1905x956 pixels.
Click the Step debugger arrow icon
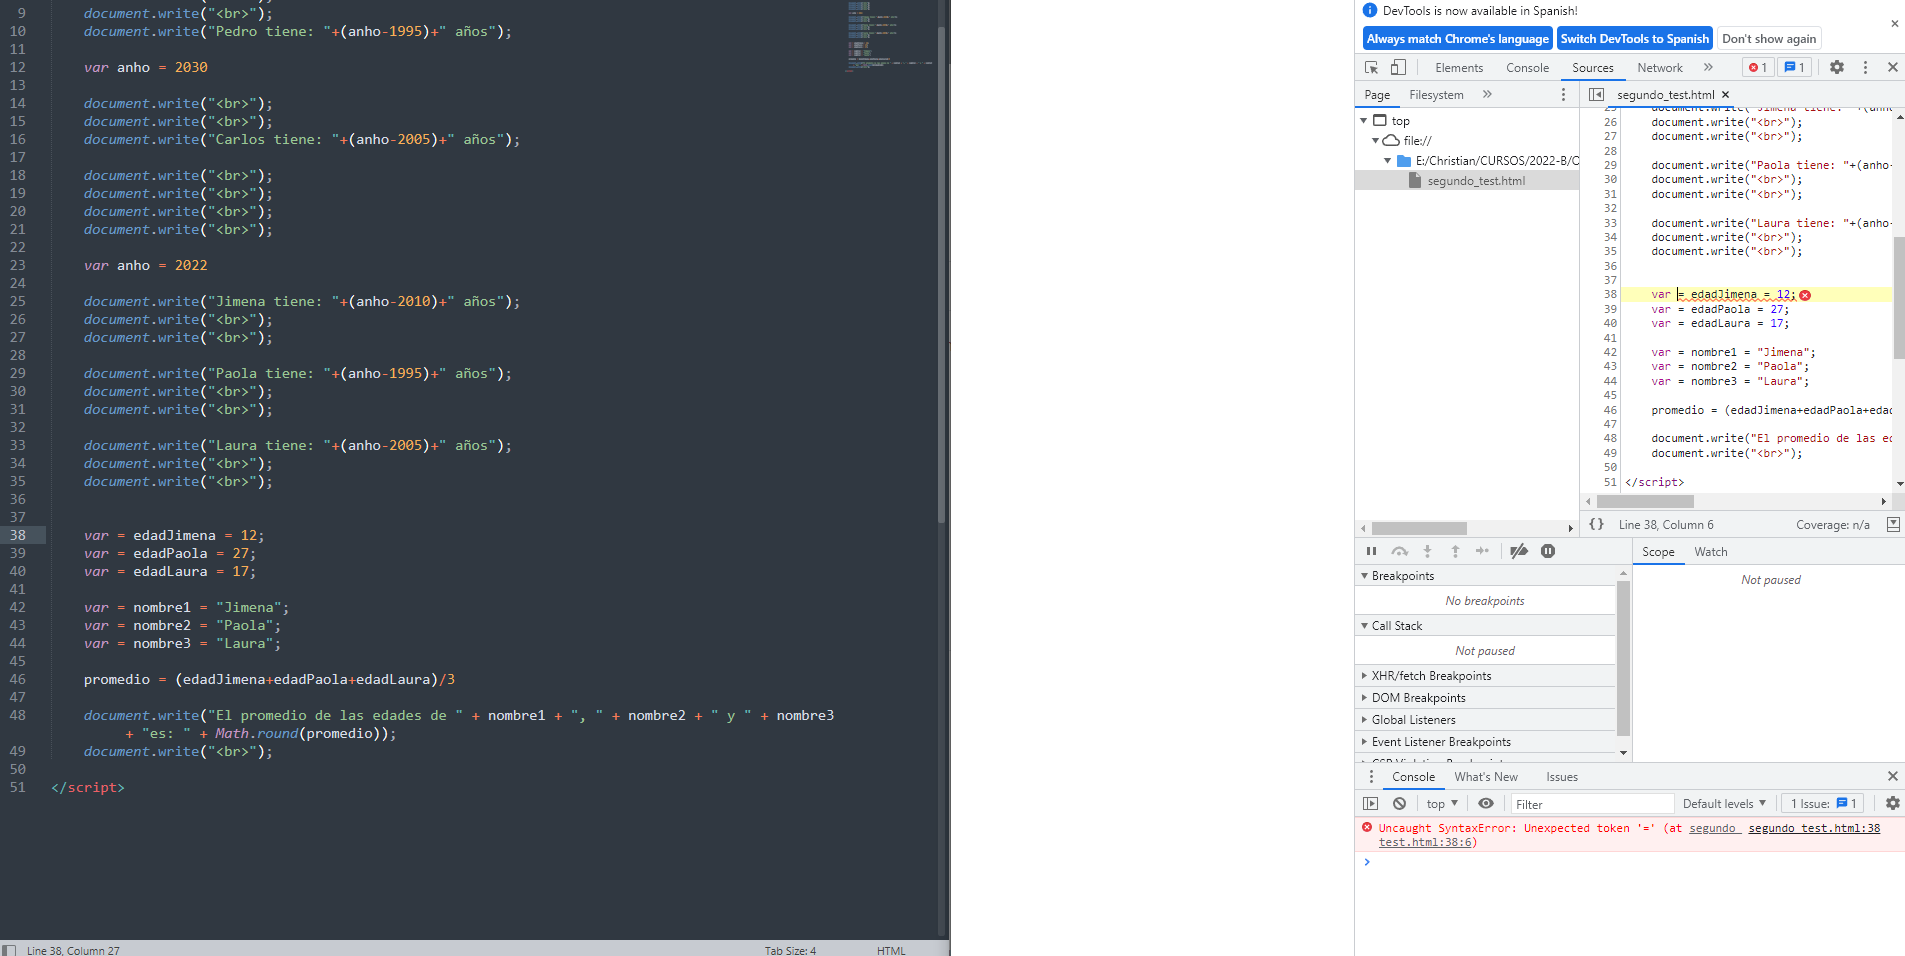point(1482,551)
